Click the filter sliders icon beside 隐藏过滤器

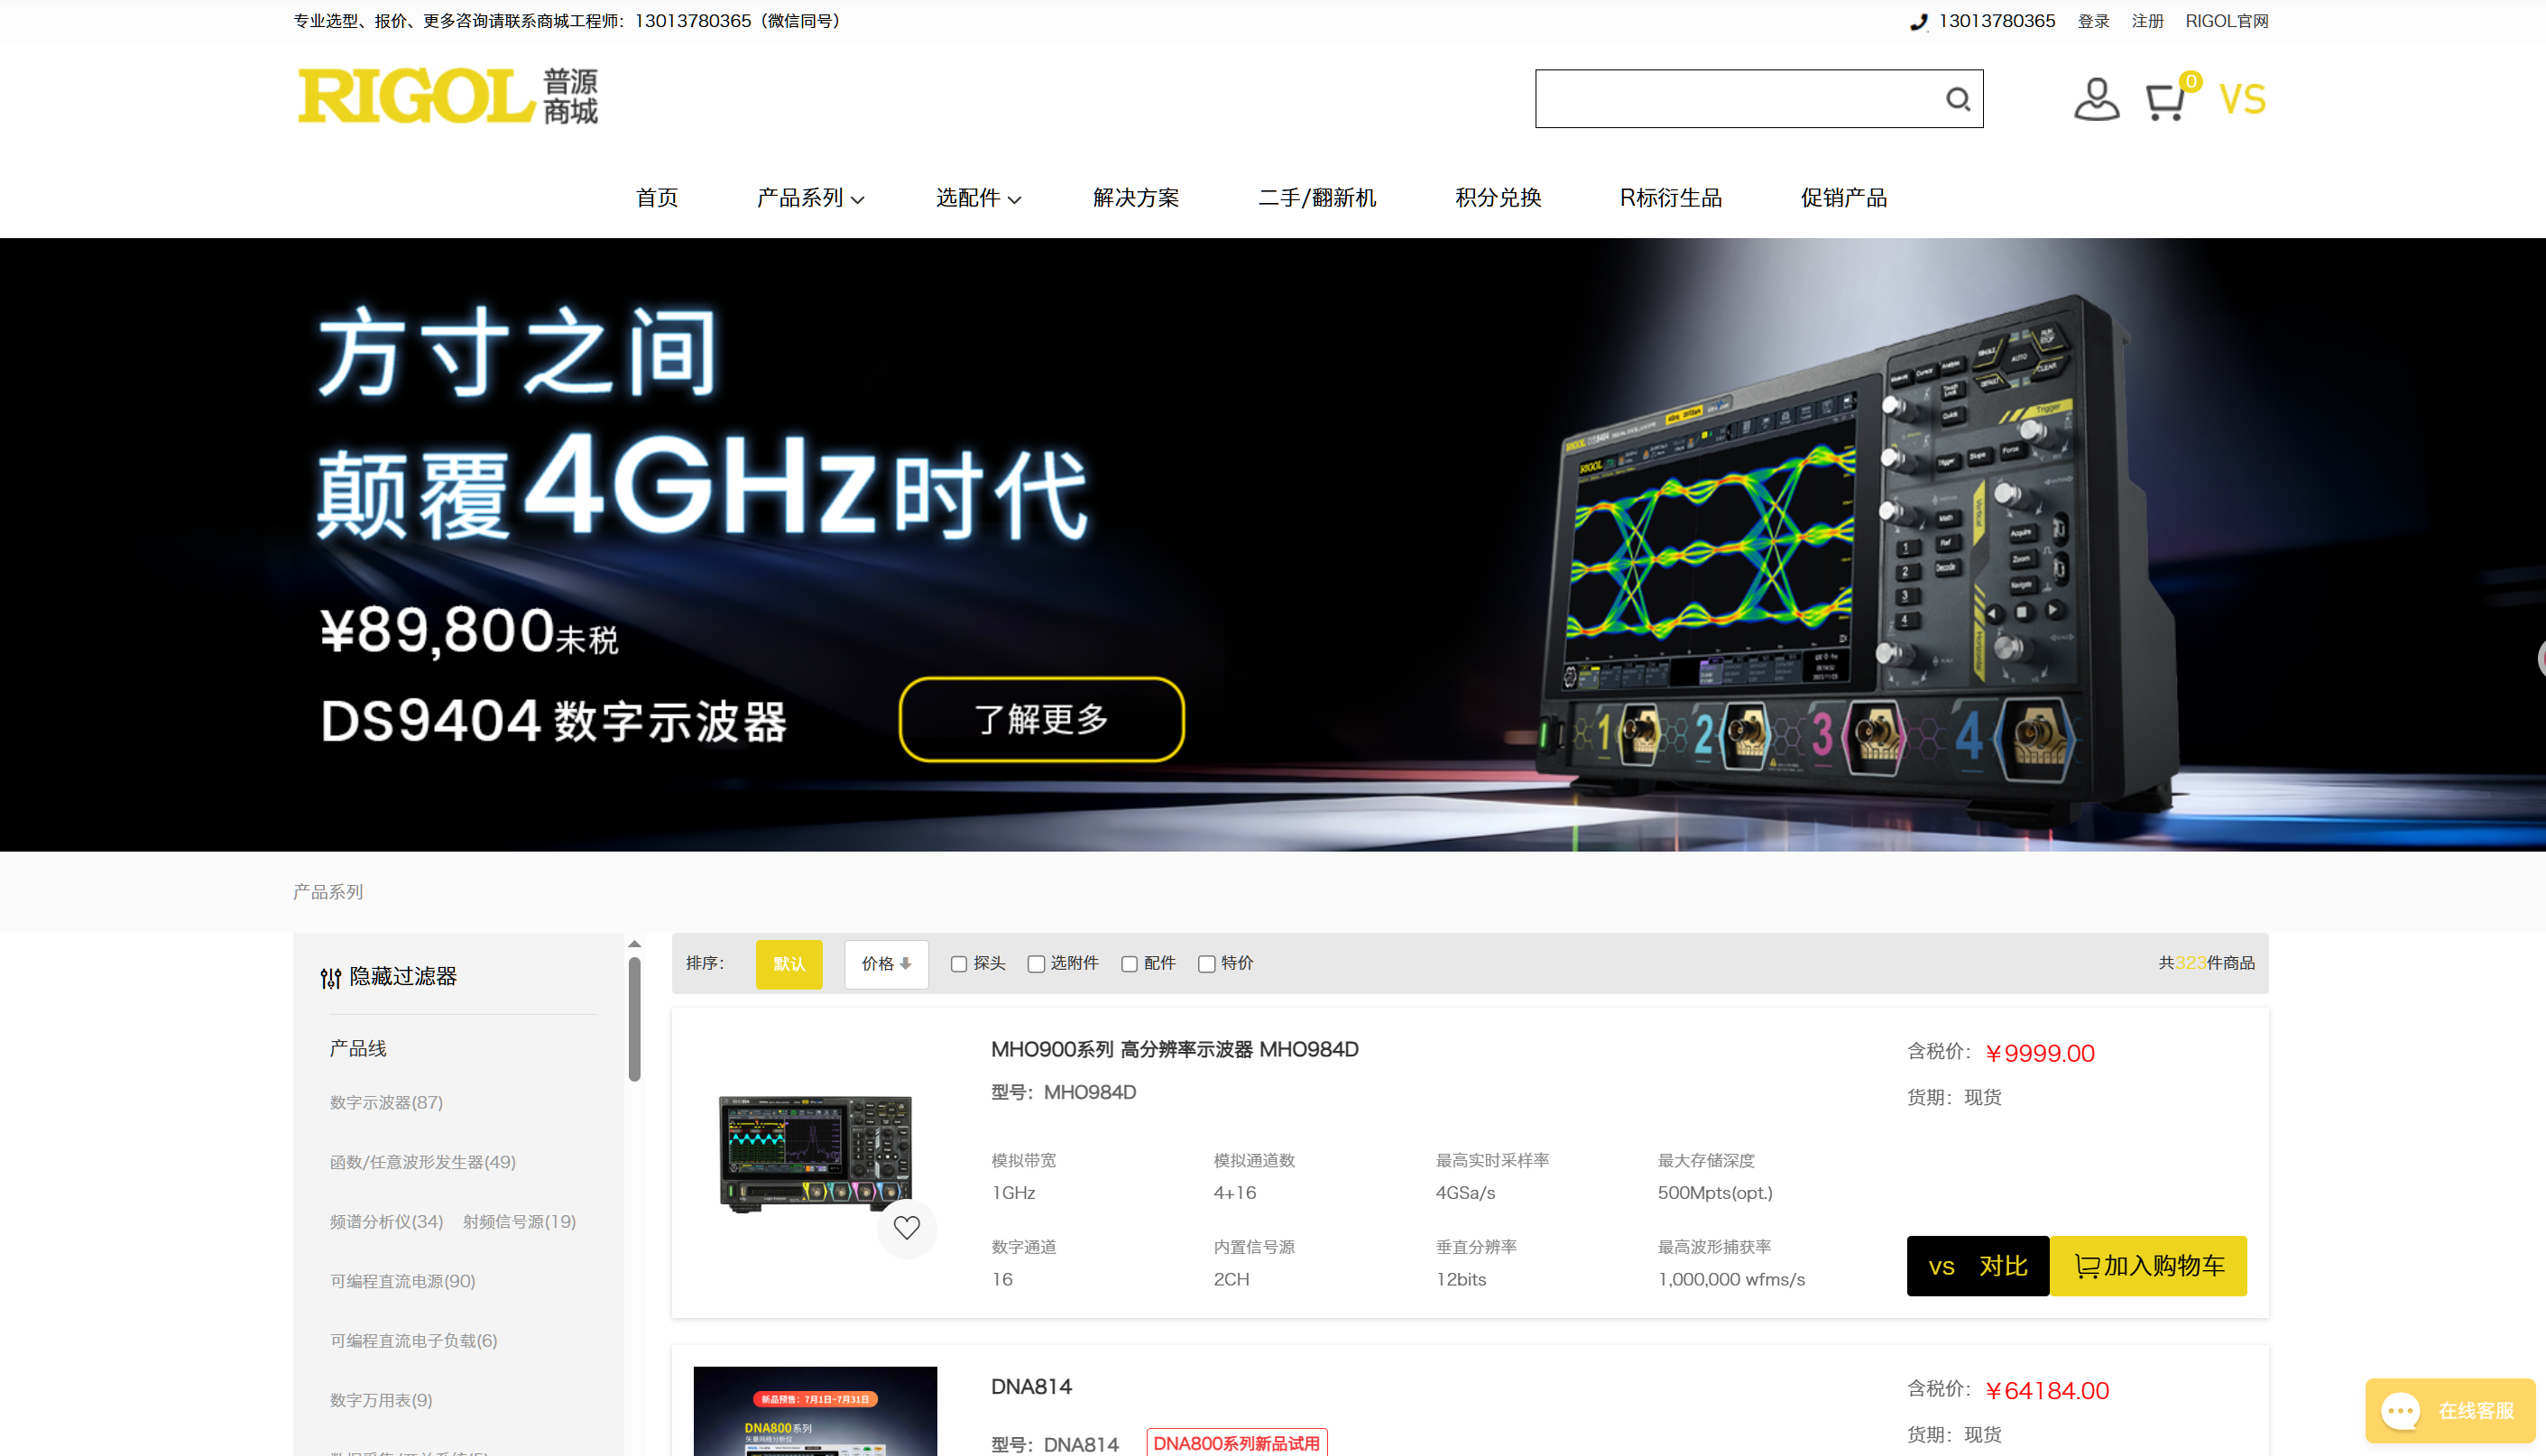[x=330, y=977]
